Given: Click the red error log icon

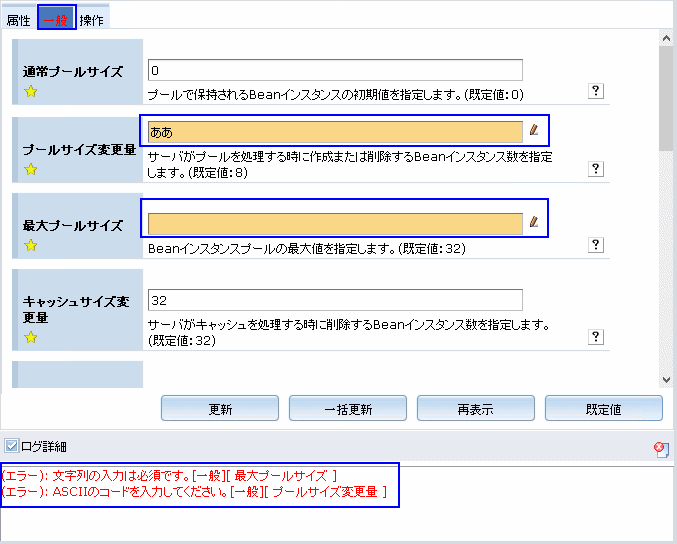Looking at the screenshot, I should click(661, 449).
